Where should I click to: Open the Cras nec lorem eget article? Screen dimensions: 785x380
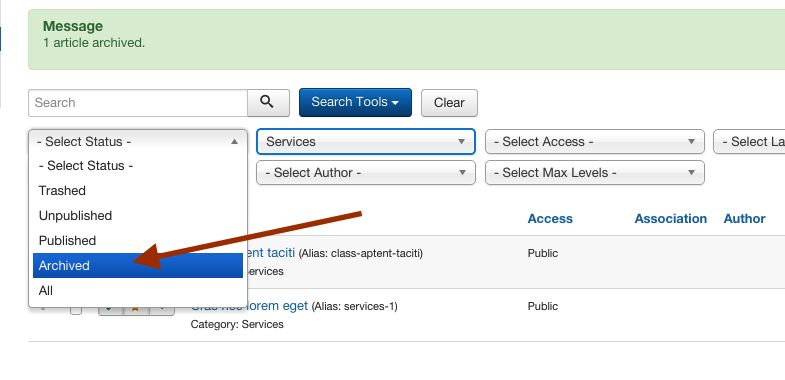(x=249, y=305)
